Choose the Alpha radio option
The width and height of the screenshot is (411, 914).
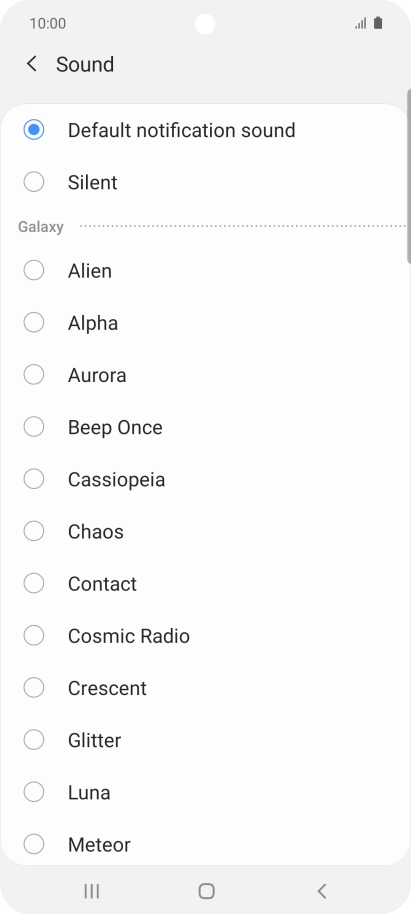tap(34, 322)
